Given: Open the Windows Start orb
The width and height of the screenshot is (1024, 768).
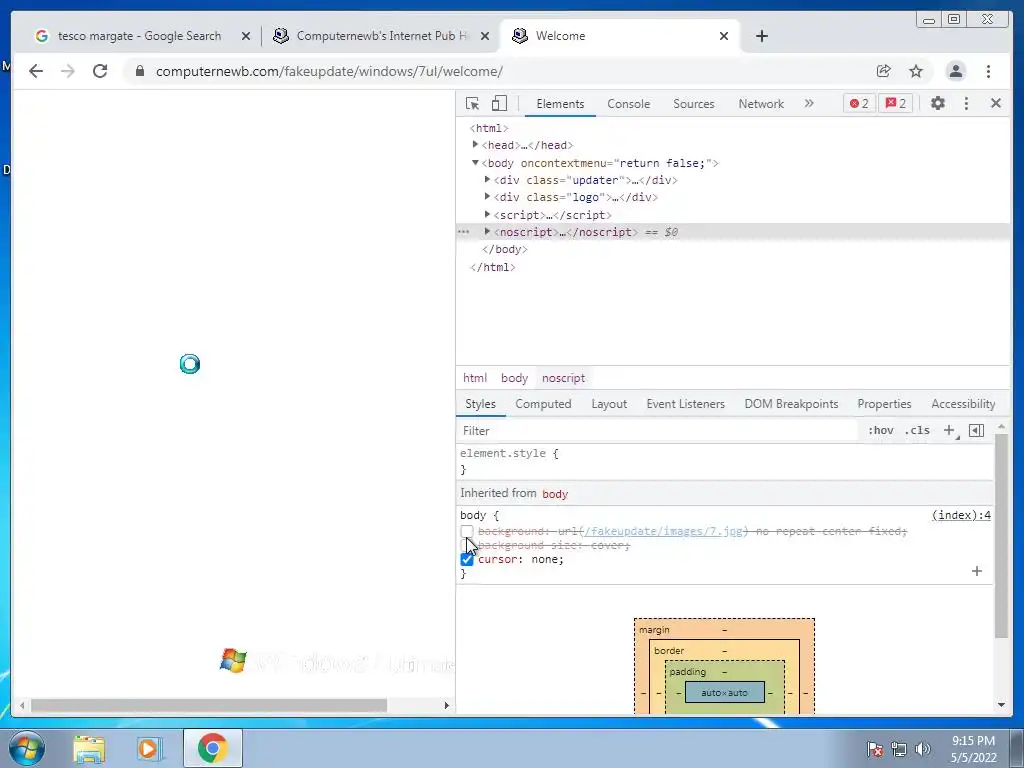Looking at the screenshot, I should click(27, 748).
